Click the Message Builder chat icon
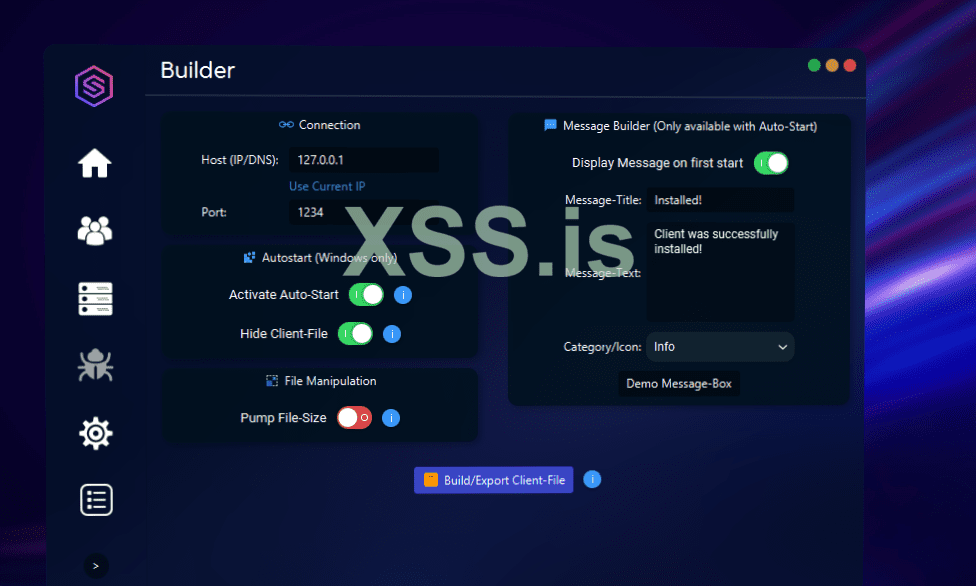The image size is (976, 586). pyautogui.click(x=550, y=125)
